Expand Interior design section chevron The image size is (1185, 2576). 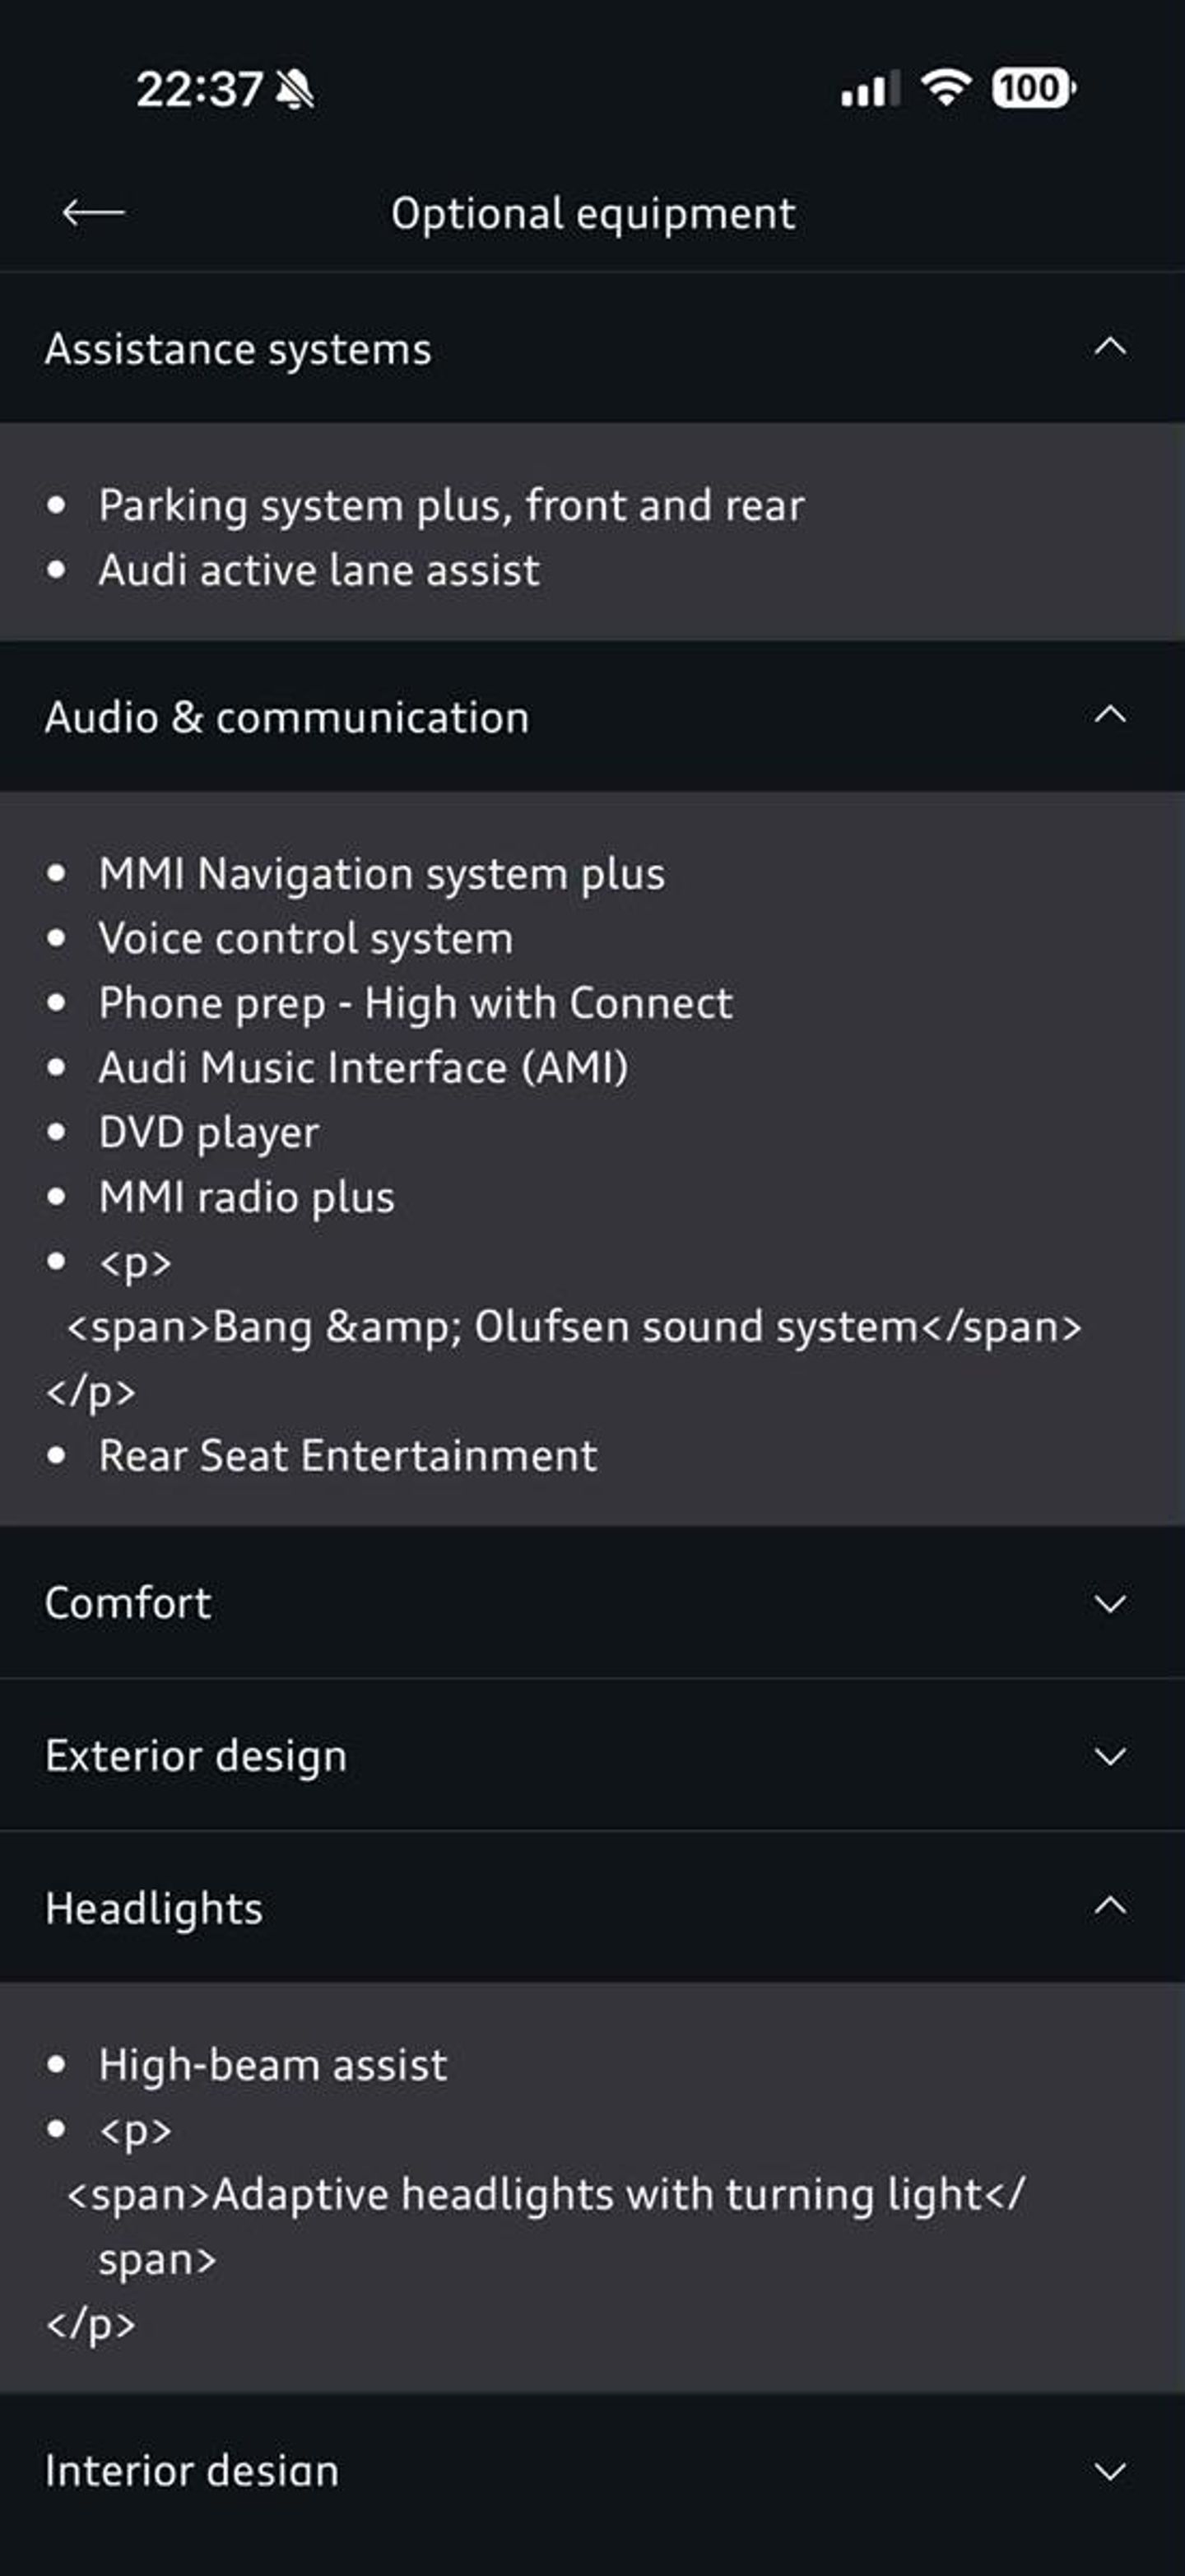[1110, 2472]
